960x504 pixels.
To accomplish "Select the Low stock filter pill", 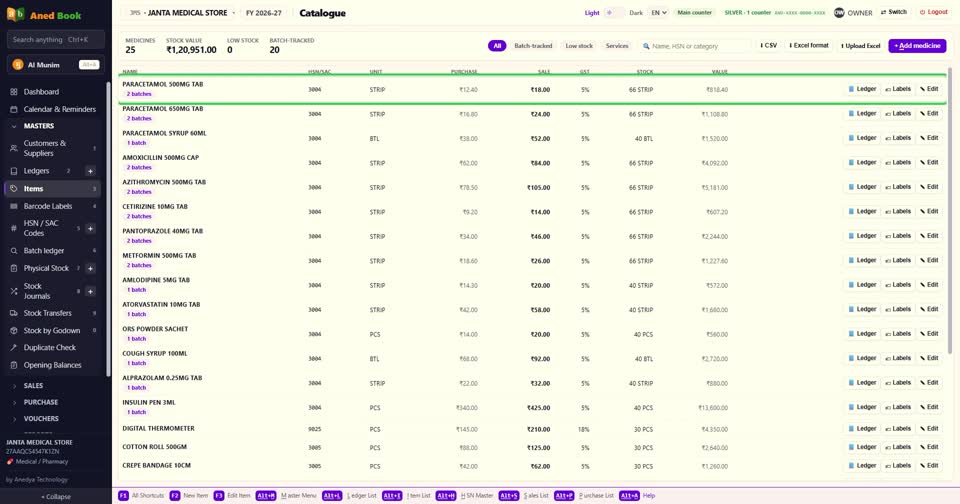I will (579, 46).
